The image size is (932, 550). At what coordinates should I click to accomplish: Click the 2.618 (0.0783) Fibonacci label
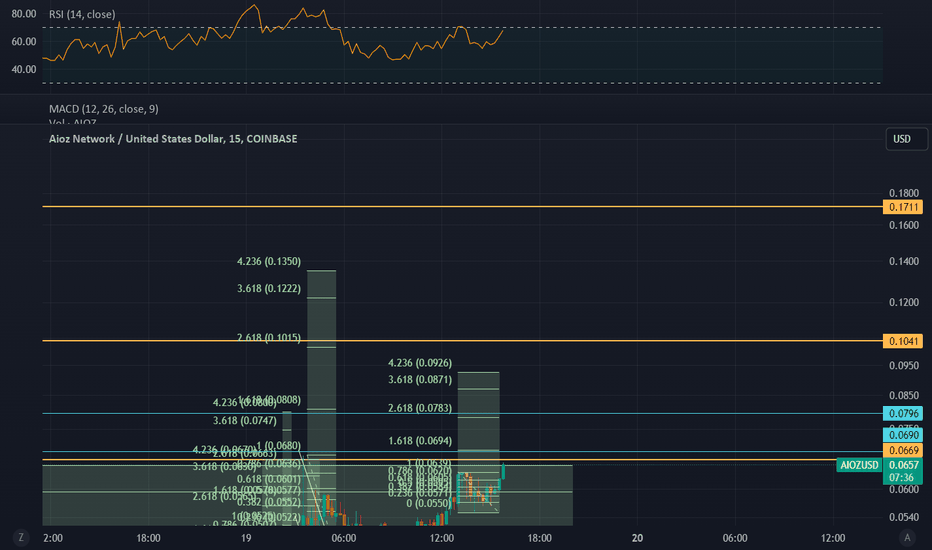pos(420,408)
